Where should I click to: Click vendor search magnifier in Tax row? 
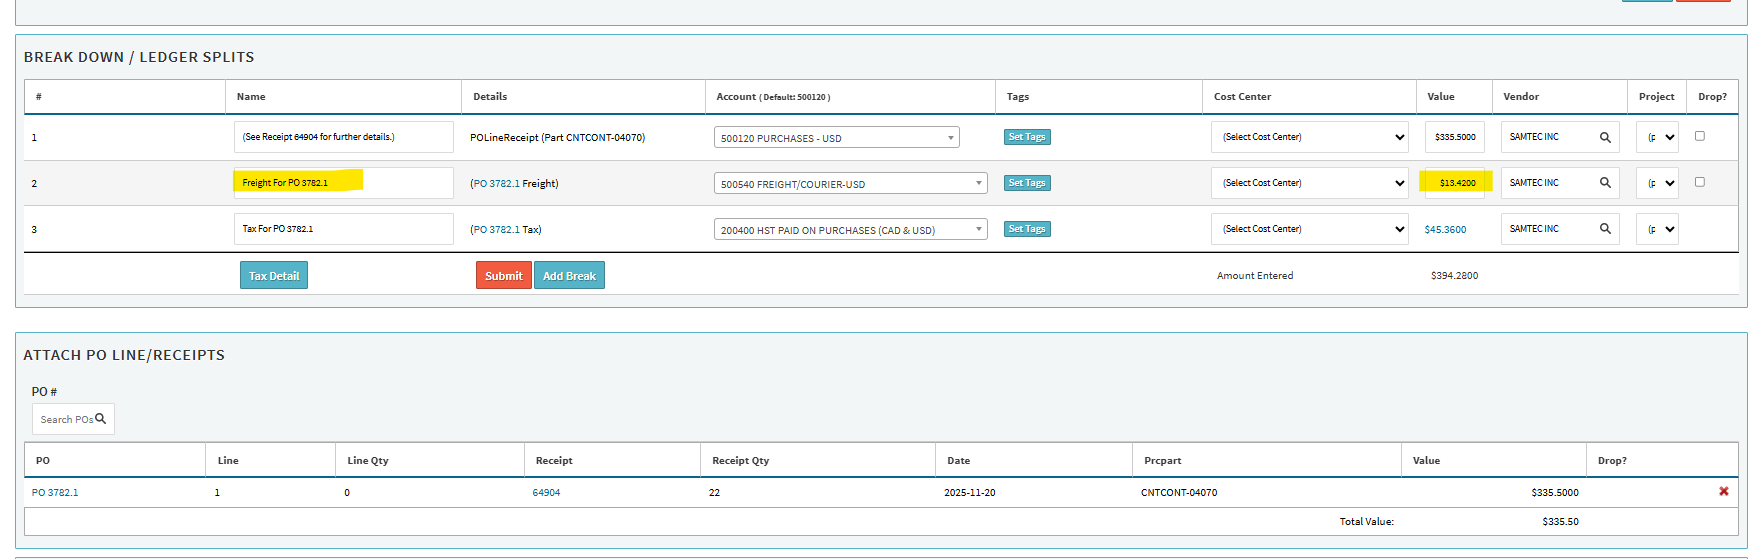tap(1605, 229)
